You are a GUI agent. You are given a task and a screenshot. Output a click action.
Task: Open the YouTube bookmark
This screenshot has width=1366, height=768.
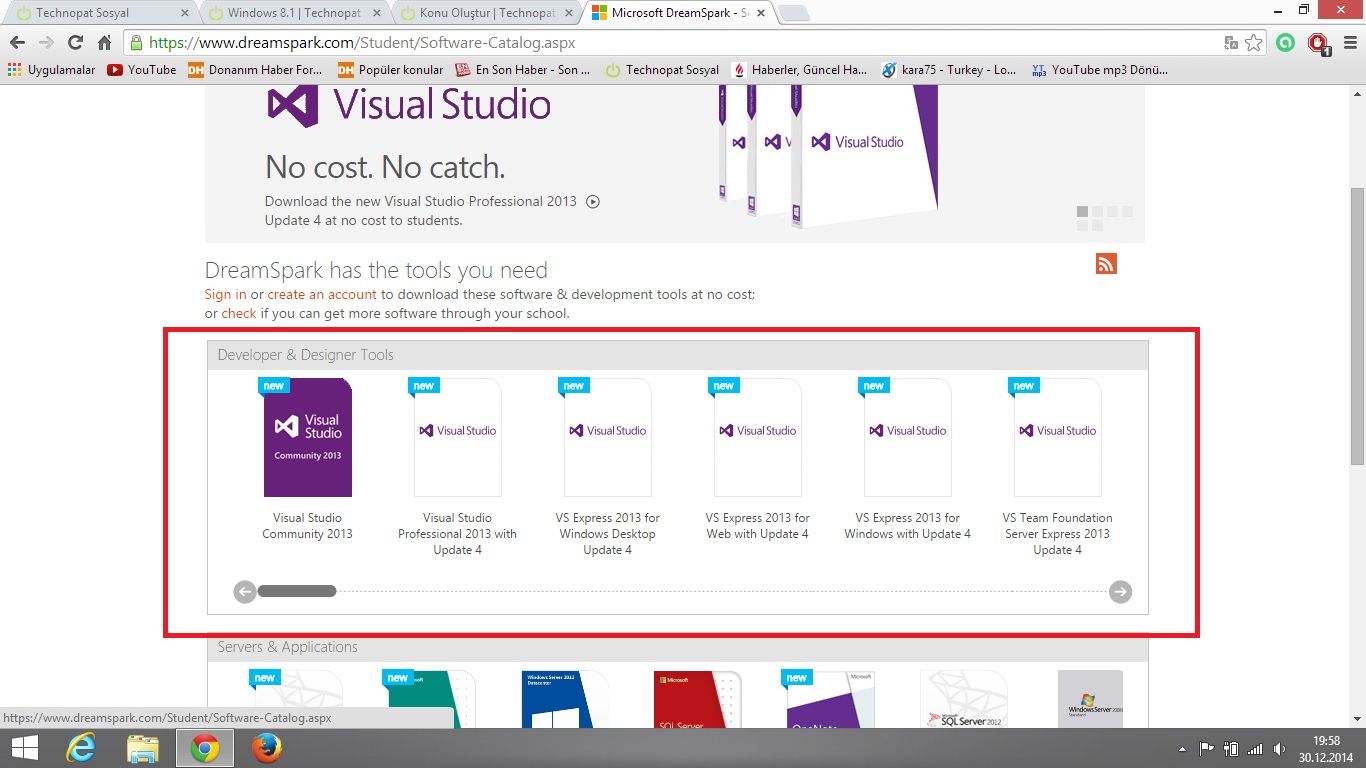point(141,70)
